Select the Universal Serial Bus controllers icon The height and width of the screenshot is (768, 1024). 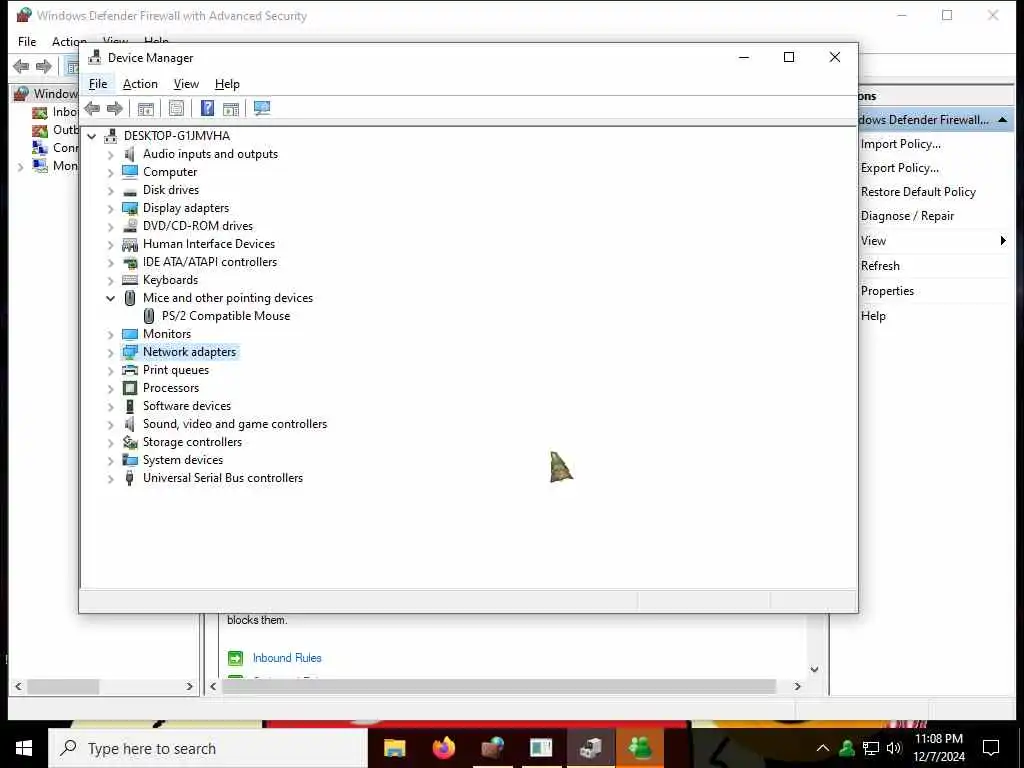pyautogui.click(x=130, y=478)
